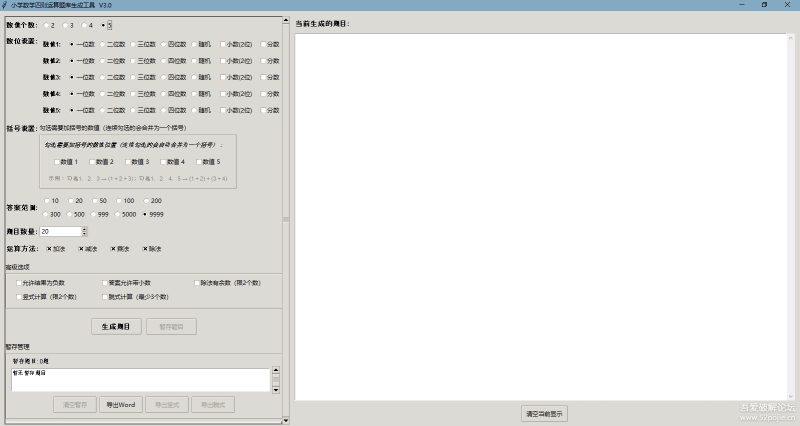Image resolution: width=800 pixels, height=426 pixels.
Task: Choose answer range 300
Action: tap(52, 215)
